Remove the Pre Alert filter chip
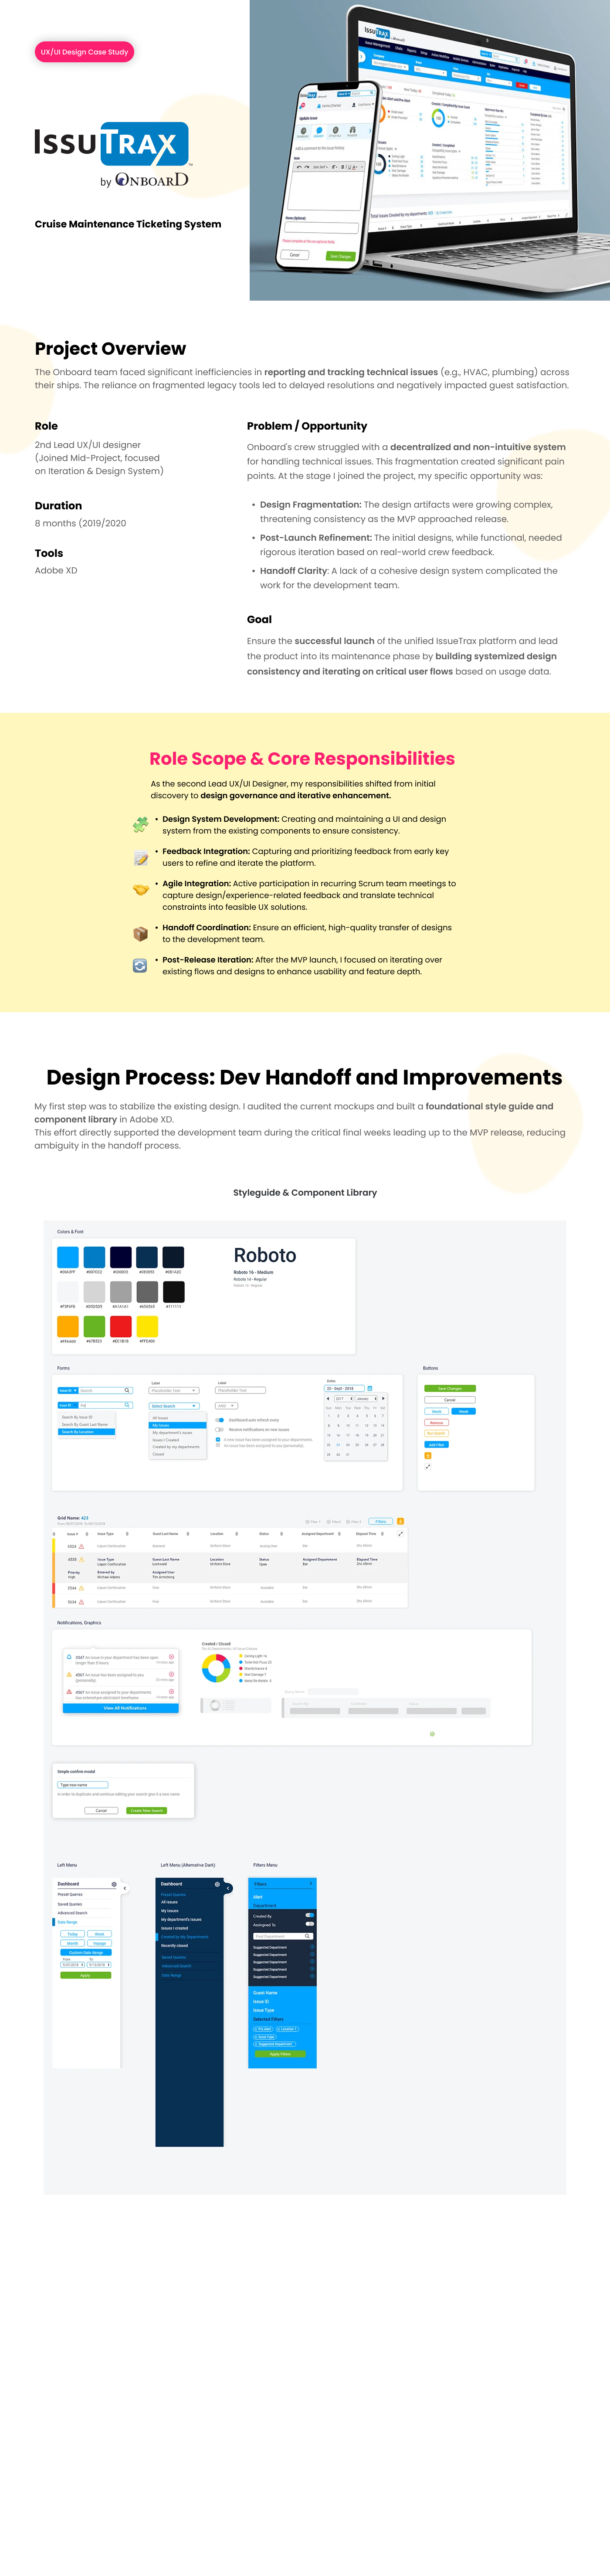This screenshot has height=2576, width=610. coord(263,2029)
